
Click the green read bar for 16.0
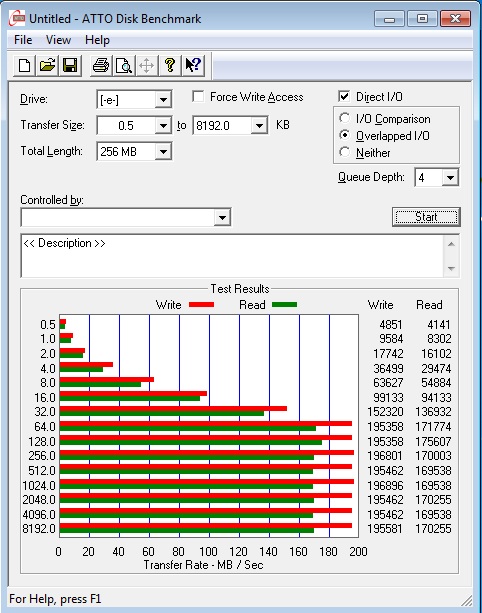[130, 399]
